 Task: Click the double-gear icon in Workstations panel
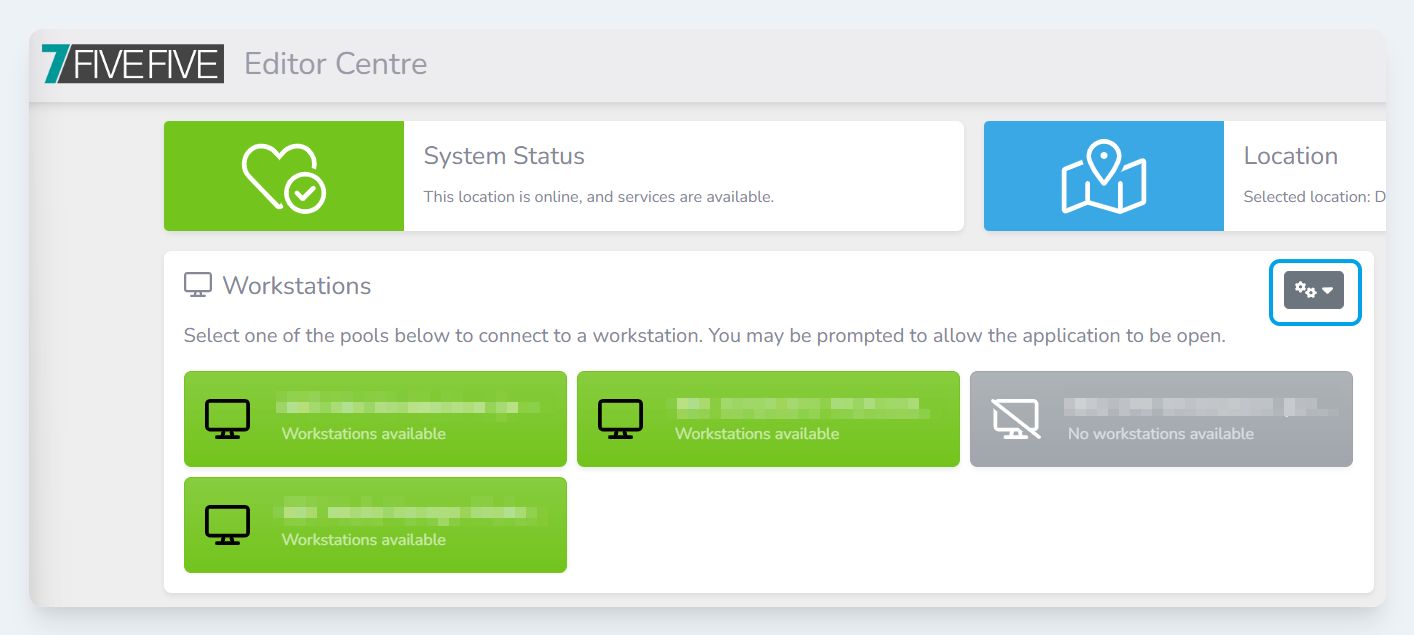(1305, 290)
